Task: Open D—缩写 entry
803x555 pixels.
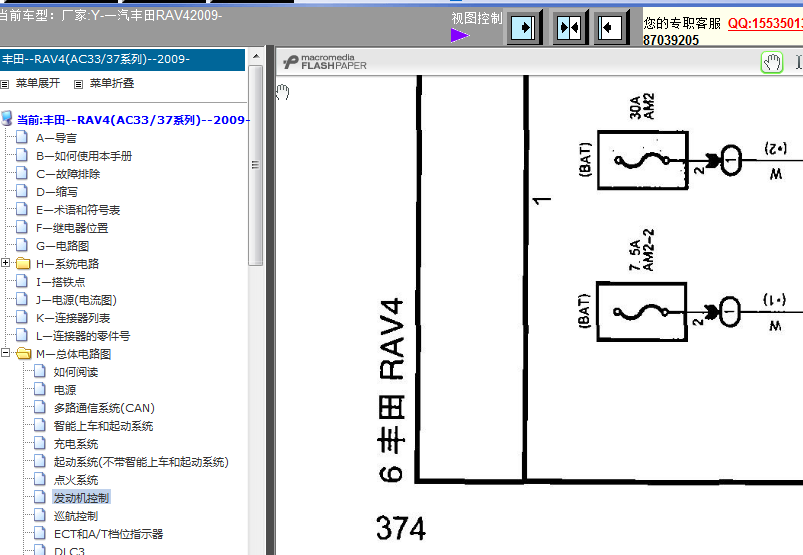Action: pos(57,192)
